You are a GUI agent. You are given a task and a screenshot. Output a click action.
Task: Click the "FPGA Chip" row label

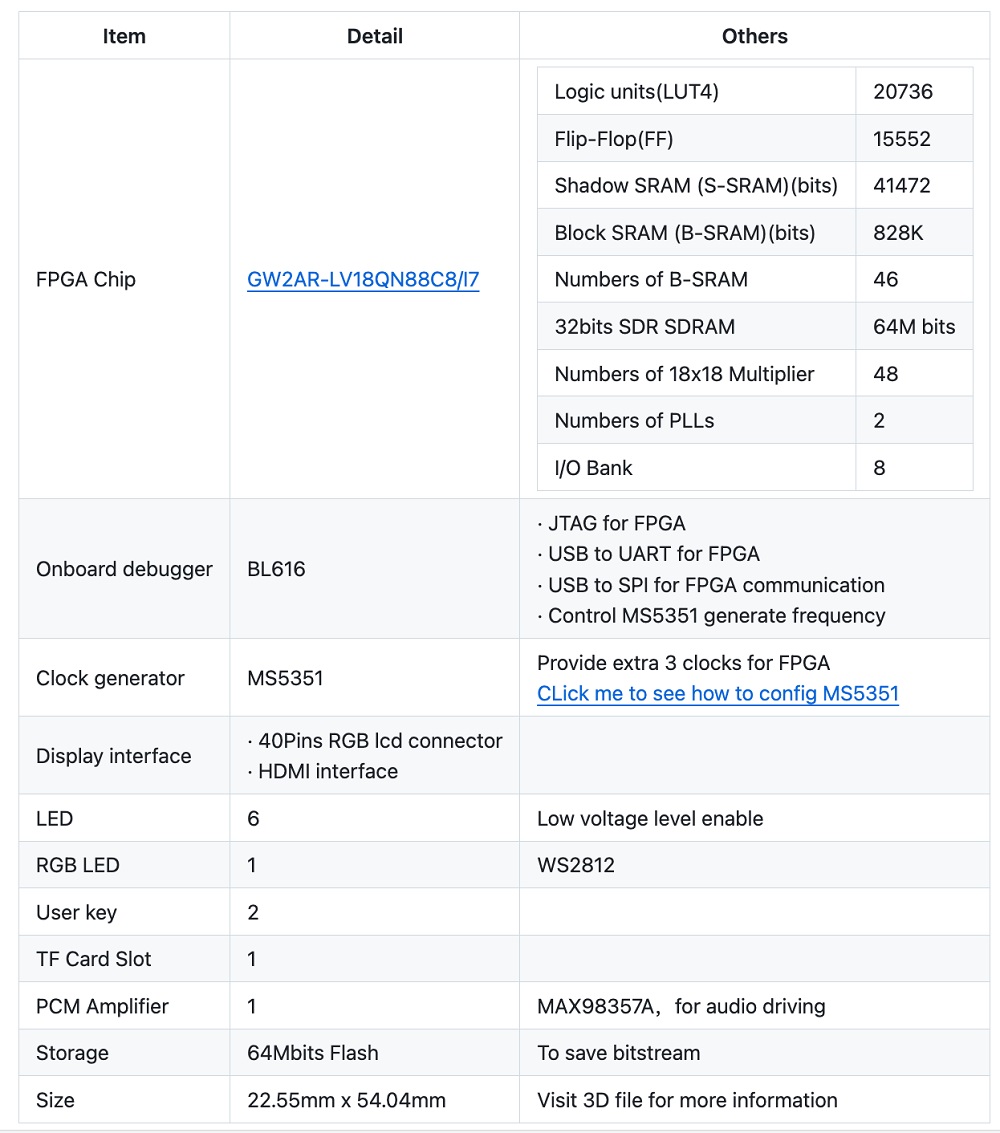pyautogui.click(x=86, y=280)
